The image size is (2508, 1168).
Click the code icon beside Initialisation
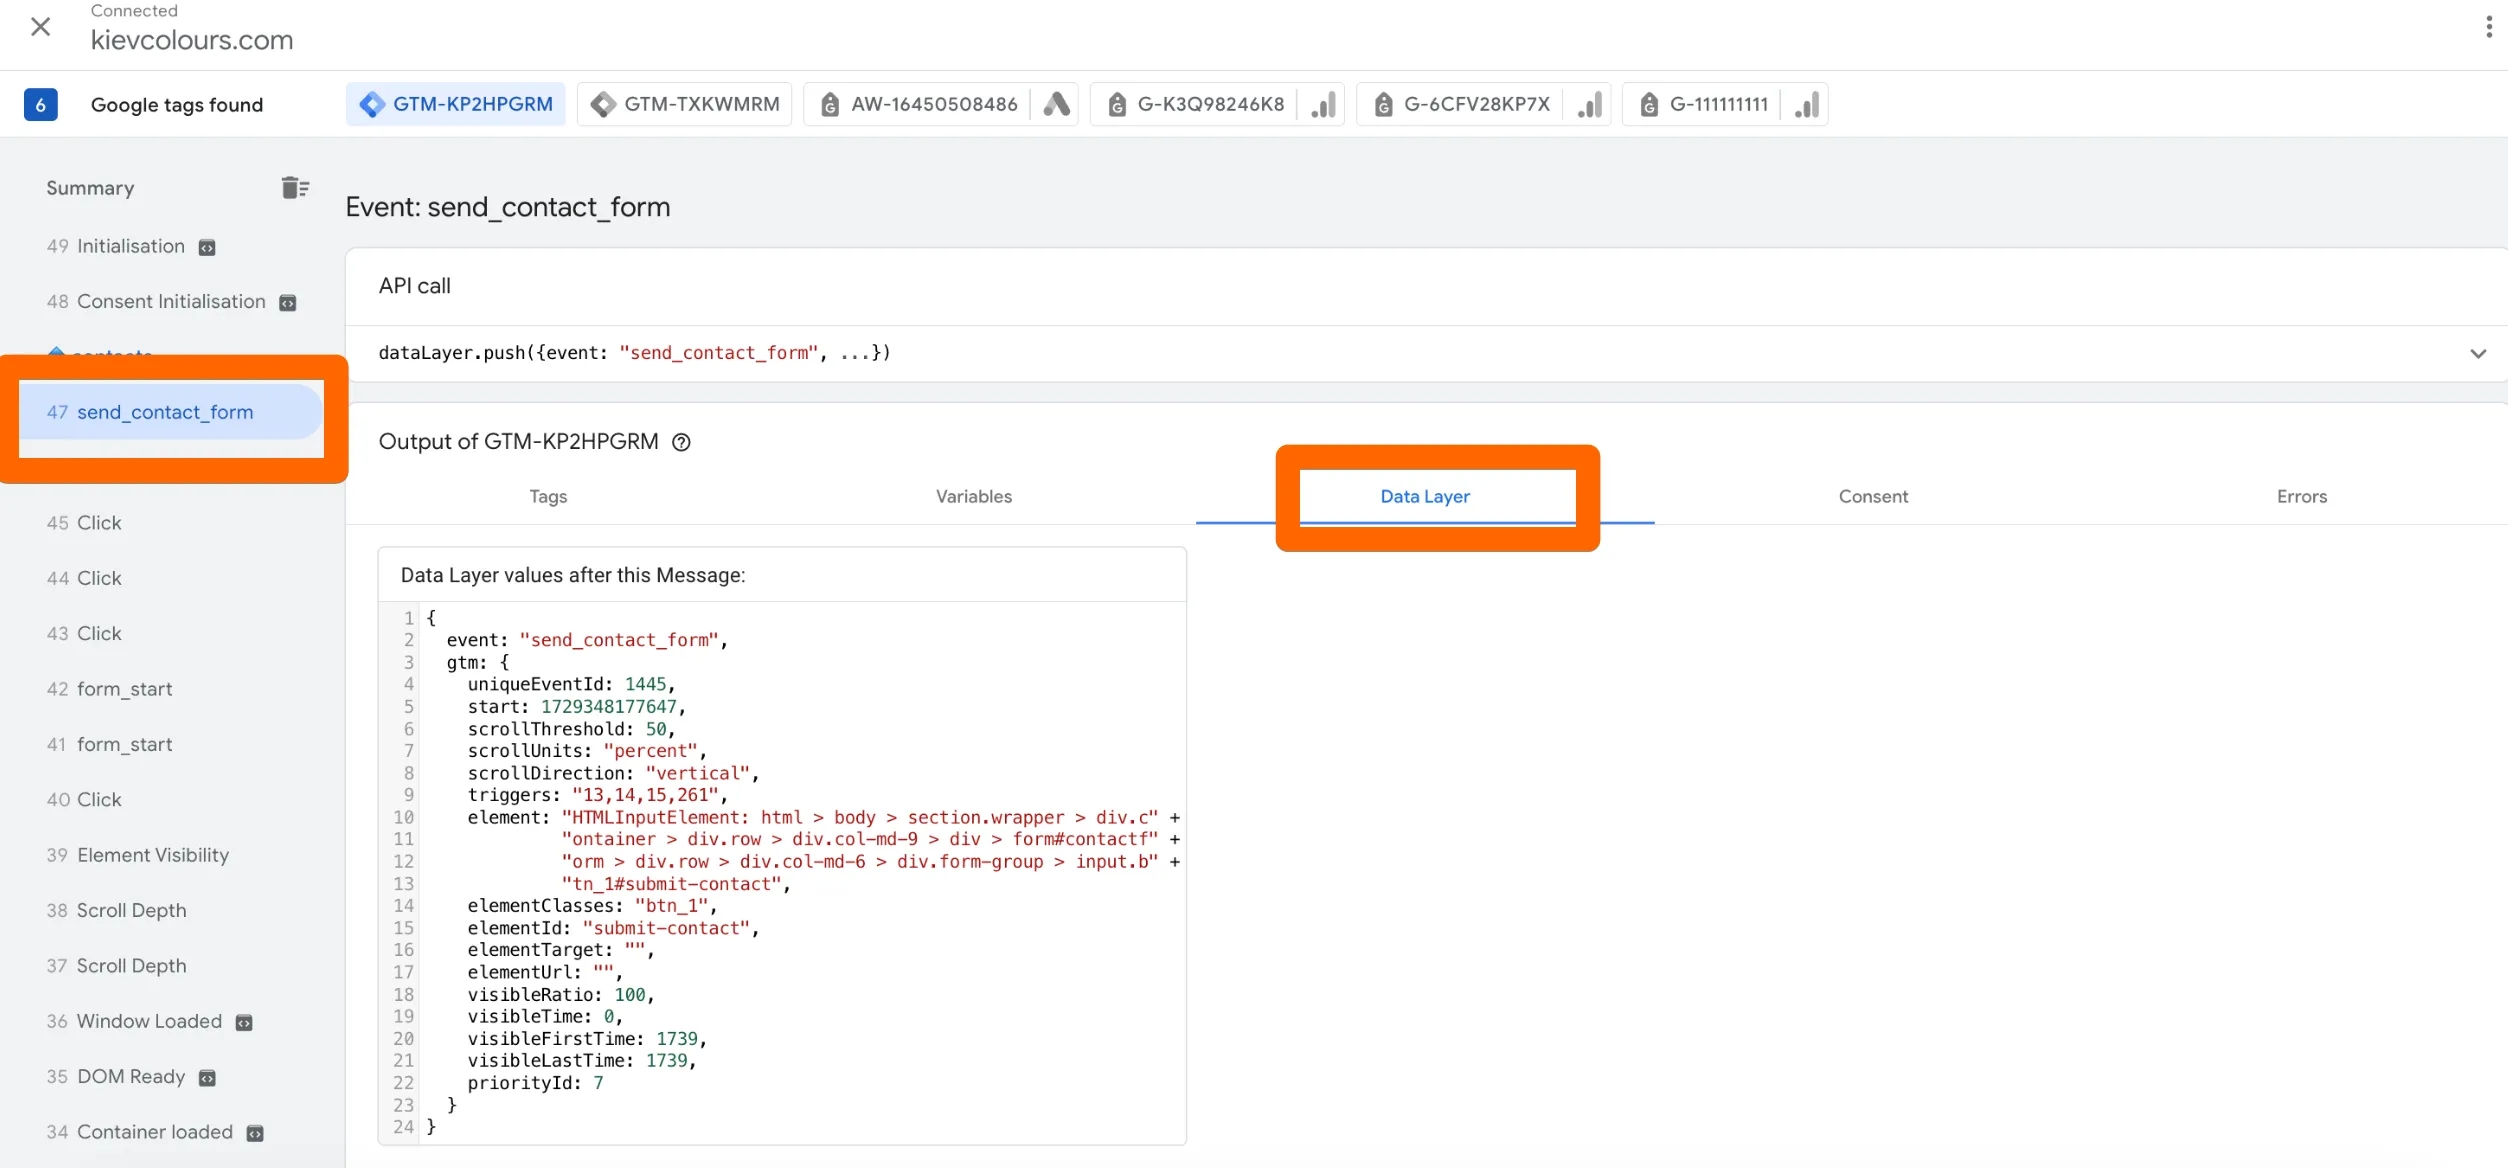tap(207, 247)
